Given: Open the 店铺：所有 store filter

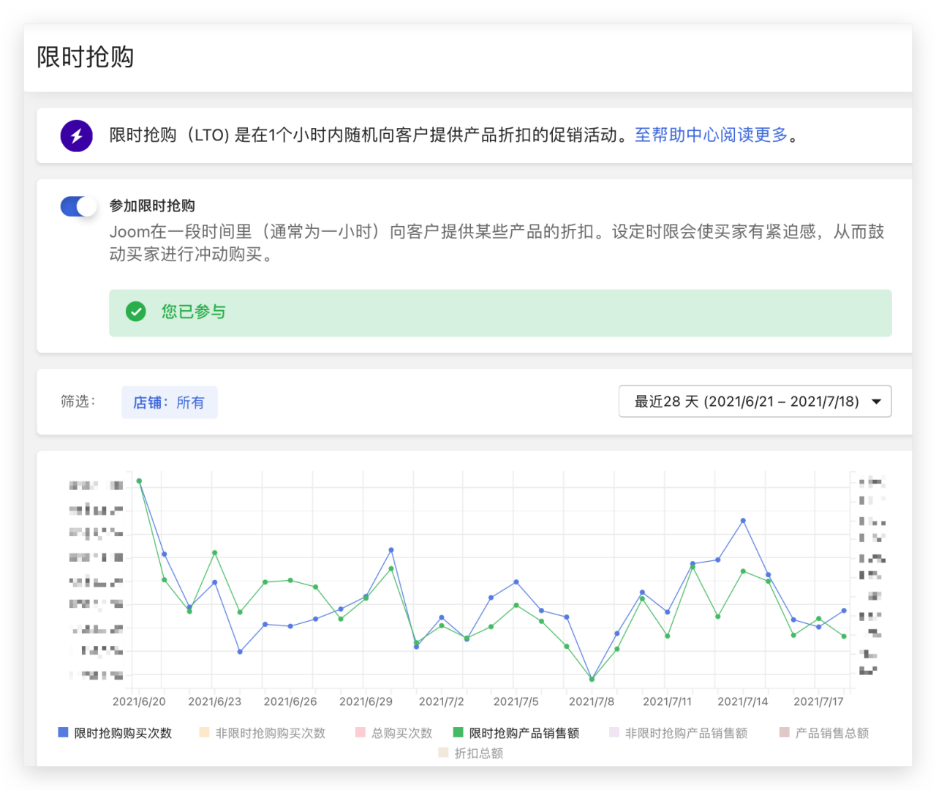Looking at the screenshot, I should [169, 401].
